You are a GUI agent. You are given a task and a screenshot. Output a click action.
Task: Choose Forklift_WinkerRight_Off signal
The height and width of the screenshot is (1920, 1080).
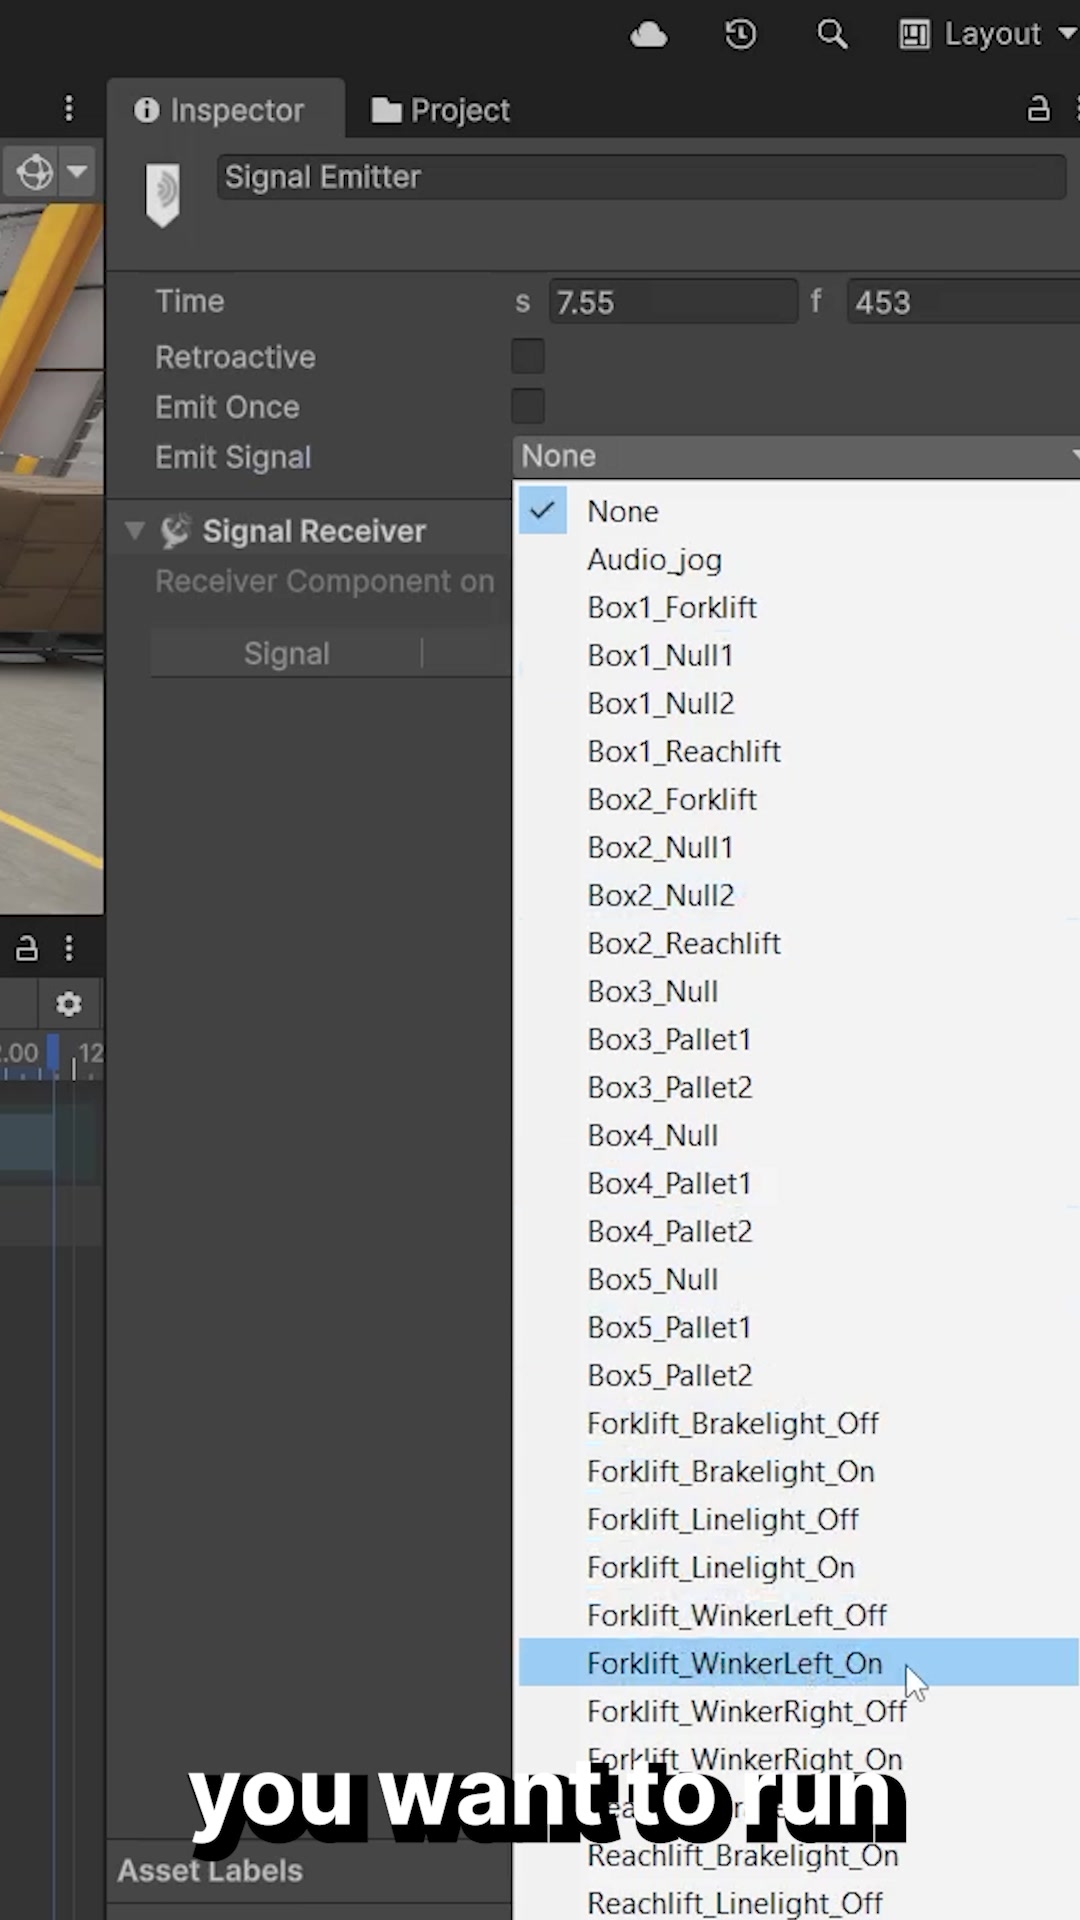(798, 1711)
